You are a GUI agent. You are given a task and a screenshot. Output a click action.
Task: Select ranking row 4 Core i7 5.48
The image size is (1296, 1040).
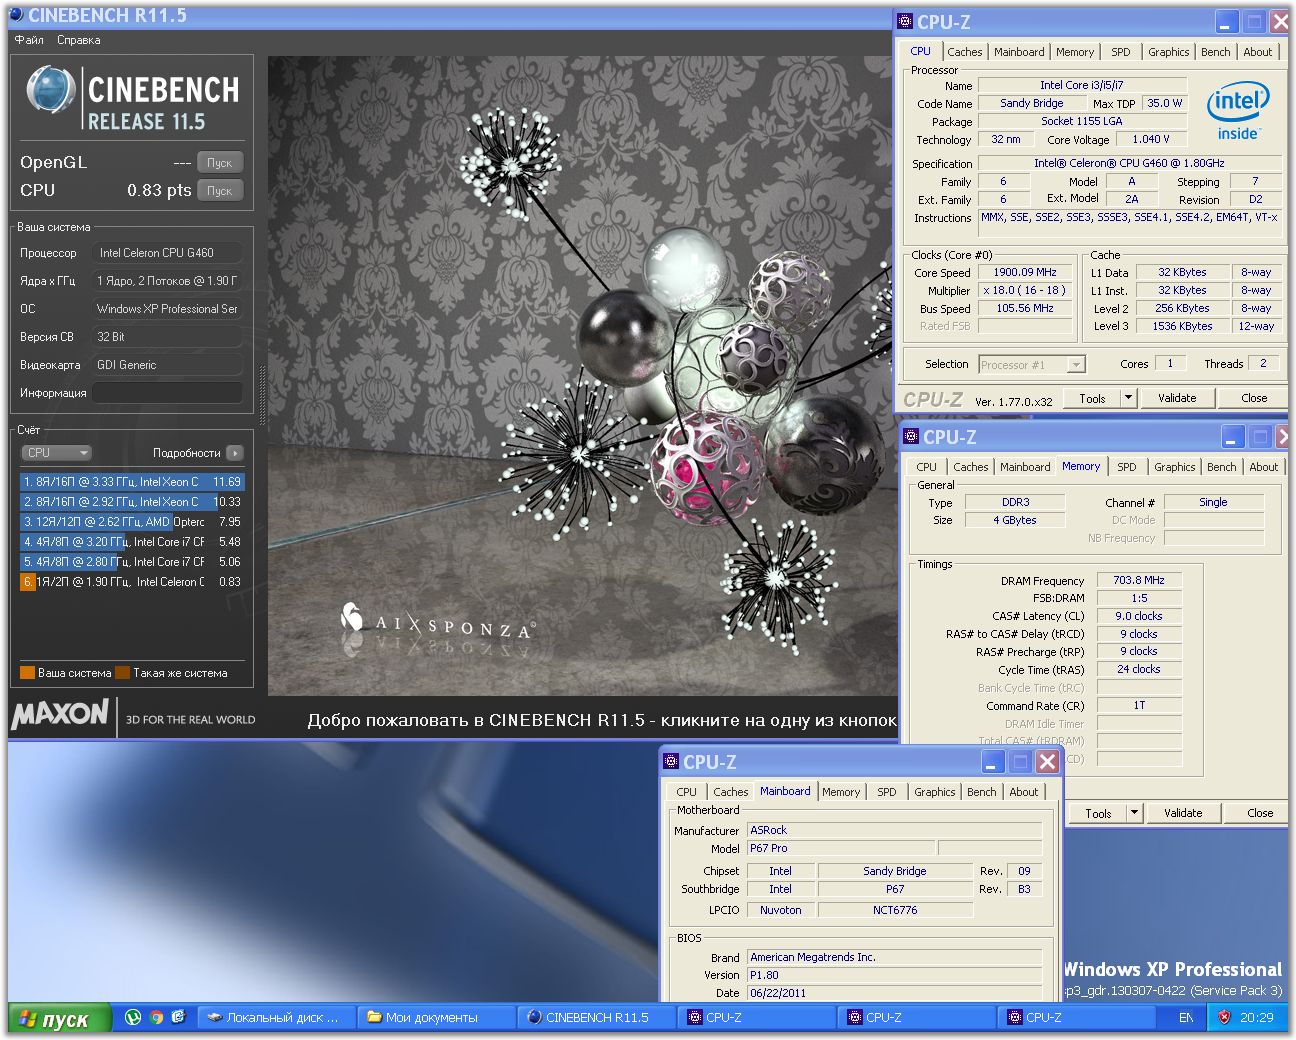pos(132,542)
